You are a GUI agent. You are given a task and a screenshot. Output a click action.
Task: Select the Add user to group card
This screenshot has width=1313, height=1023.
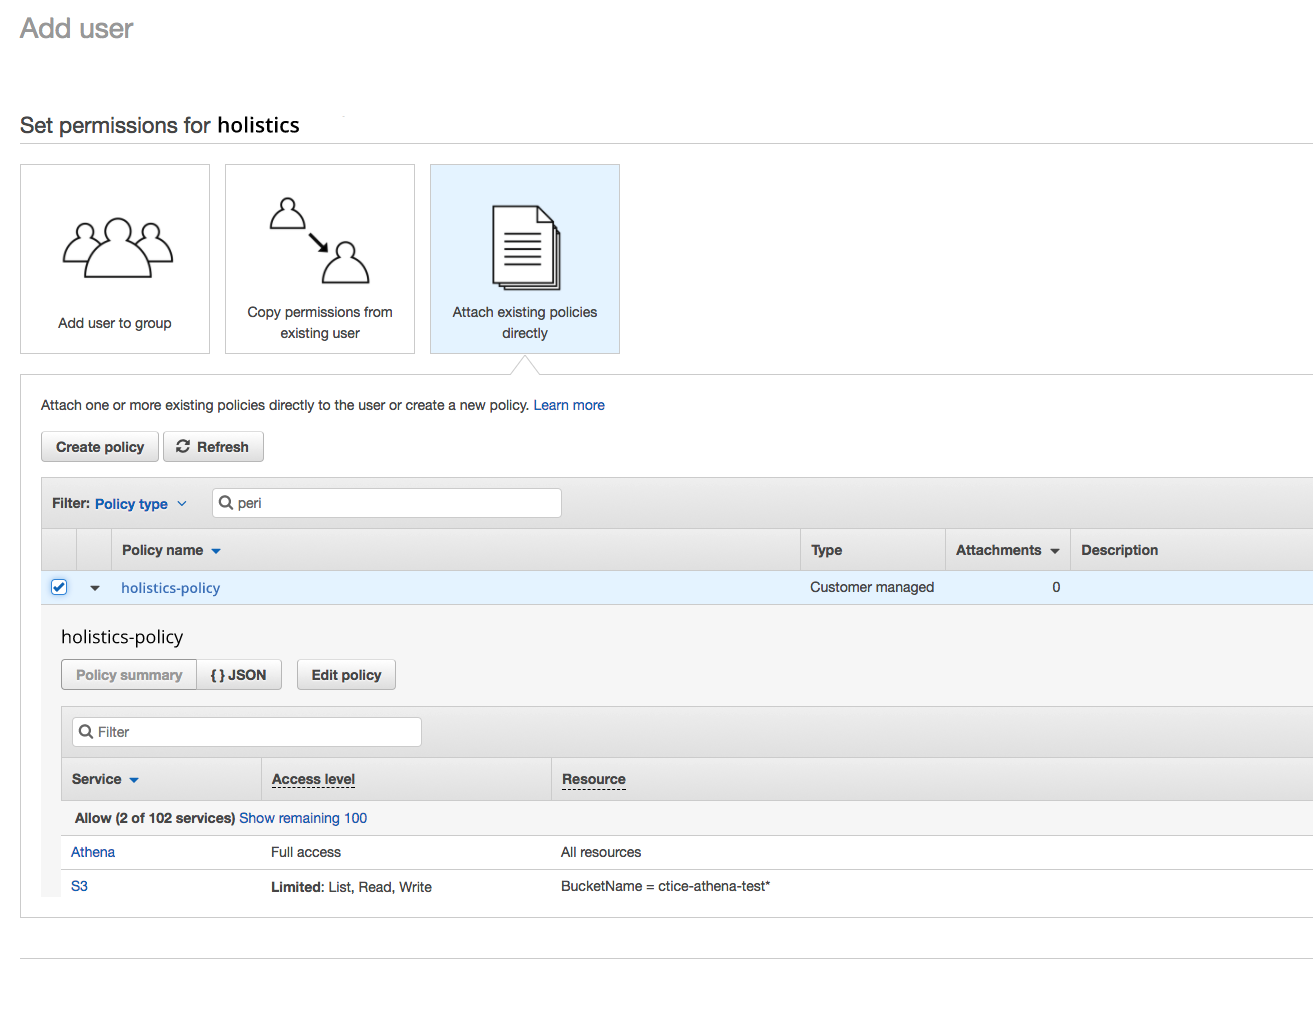tap(115, 259)
